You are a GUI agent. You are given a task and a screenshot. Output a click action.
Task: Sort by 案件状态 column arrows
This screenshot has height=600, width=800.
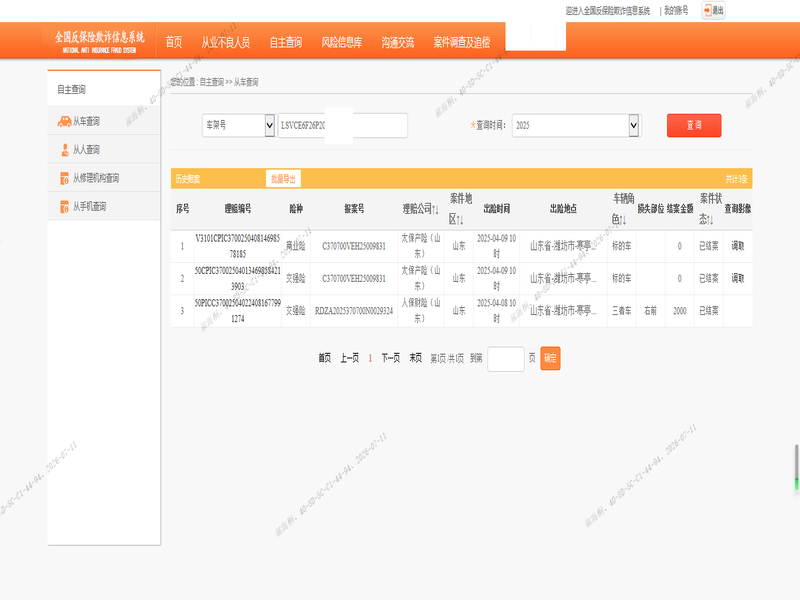[710, 220]
